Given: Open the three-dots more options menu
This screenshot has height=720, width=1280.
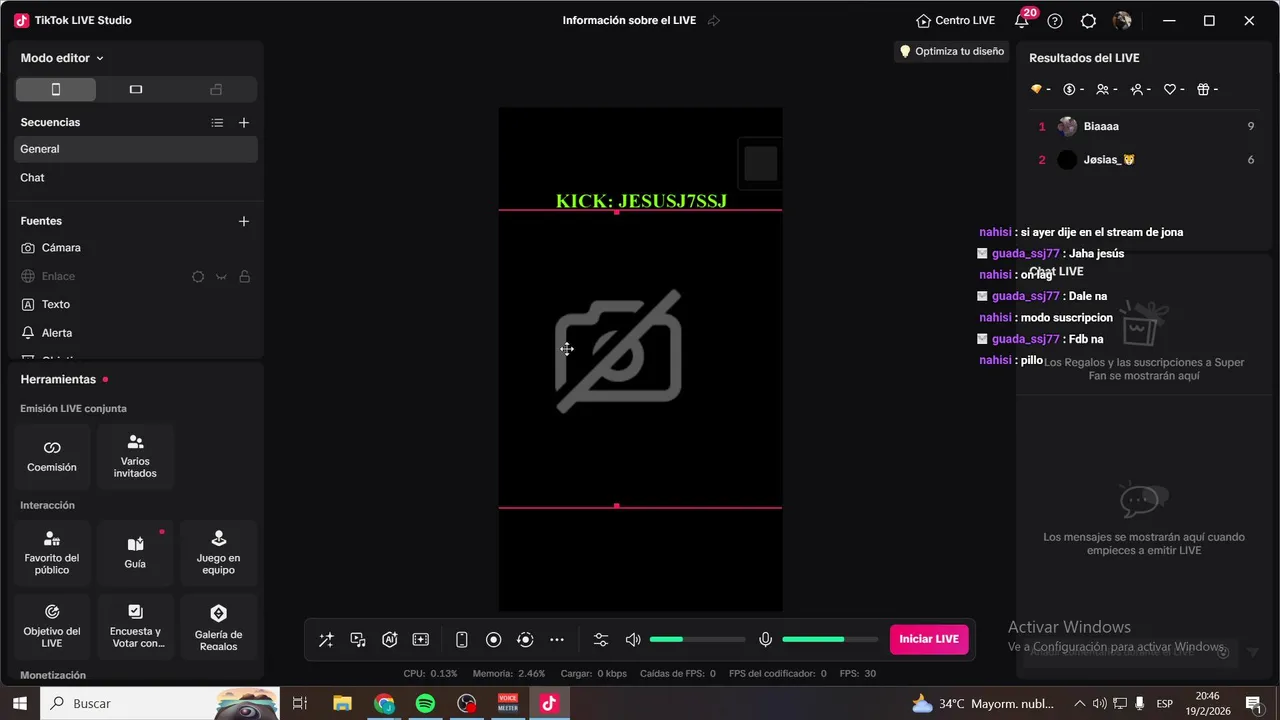Looking at the screenshot, I should [557, 640].
